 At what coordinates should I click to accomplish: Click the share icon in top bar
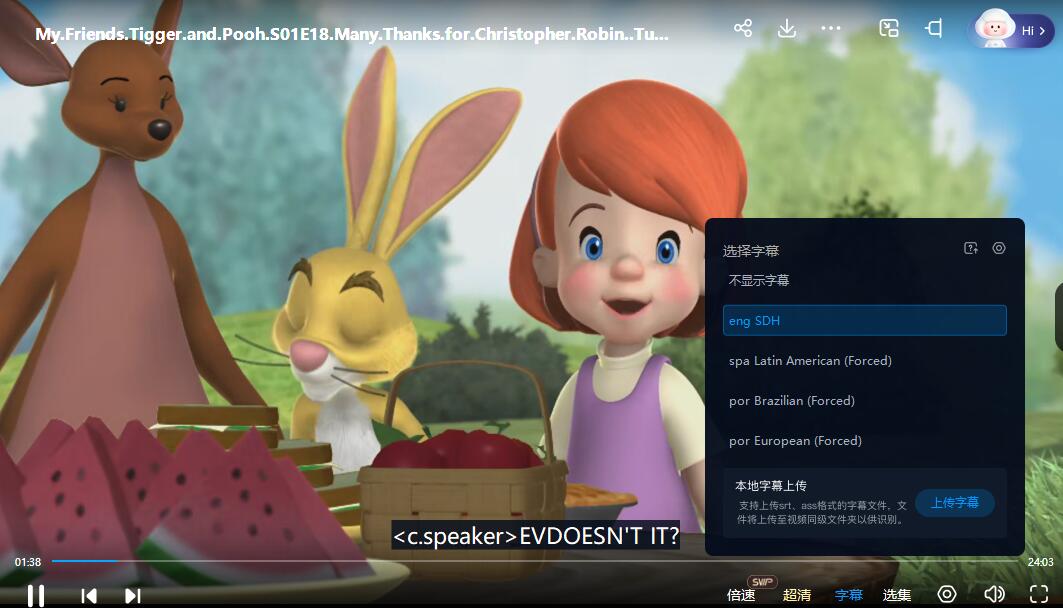(x=742, y=28)
